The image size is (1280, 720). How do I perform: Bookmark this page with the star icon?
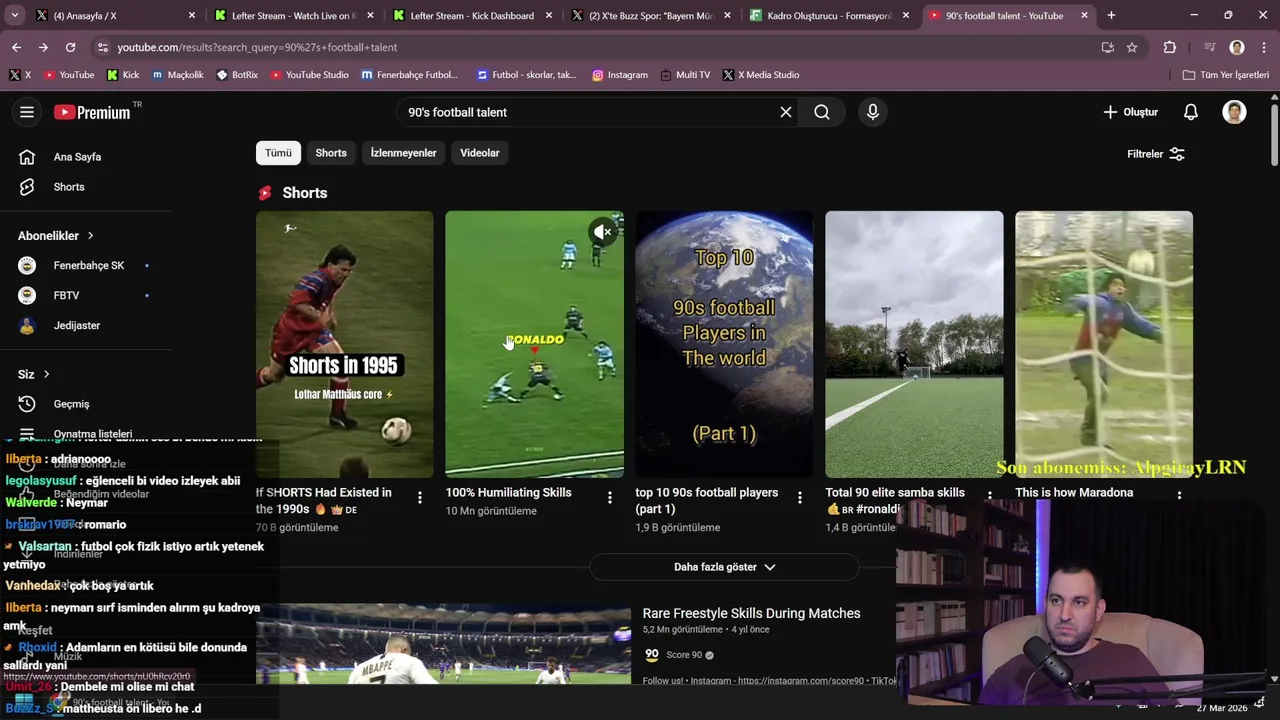(x=1132, y=47)
